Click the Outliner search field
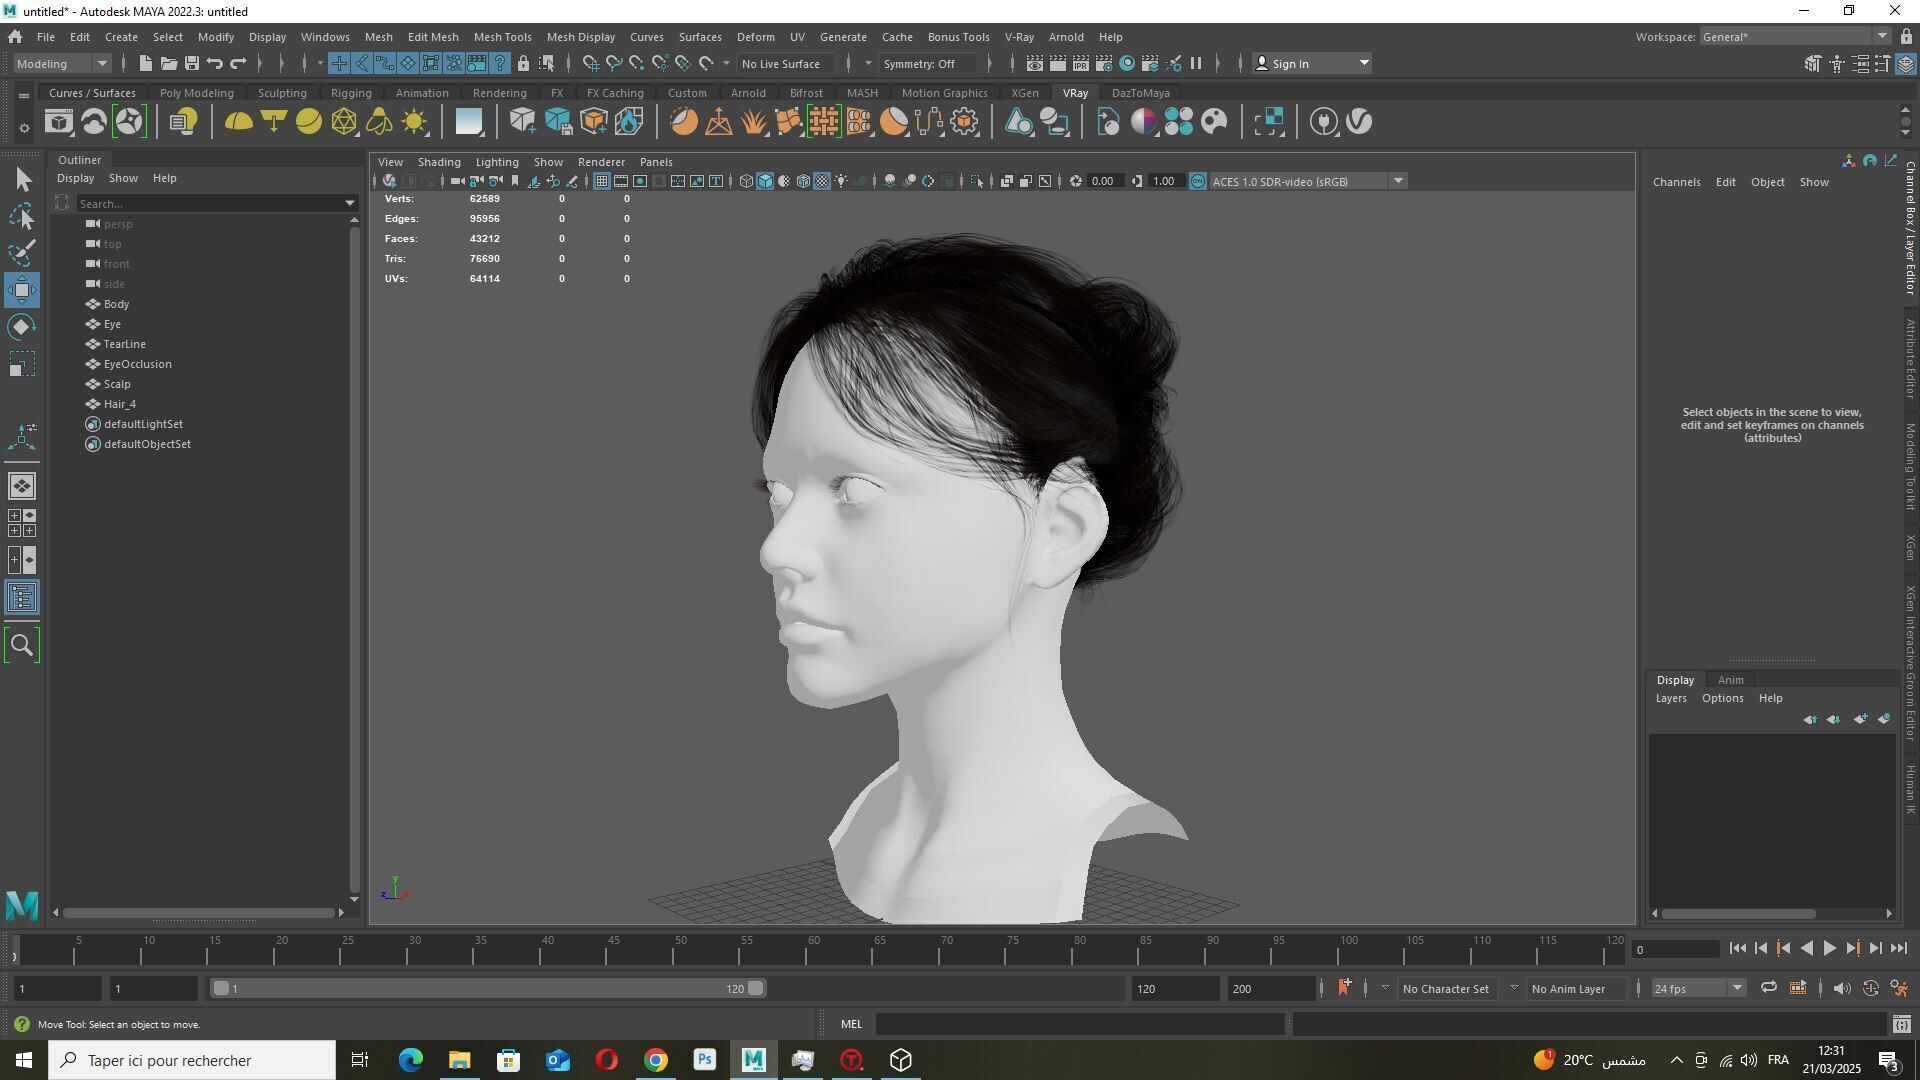Screen dimensions: 1920x1080 pyautogui.click(x=208, y=203)
